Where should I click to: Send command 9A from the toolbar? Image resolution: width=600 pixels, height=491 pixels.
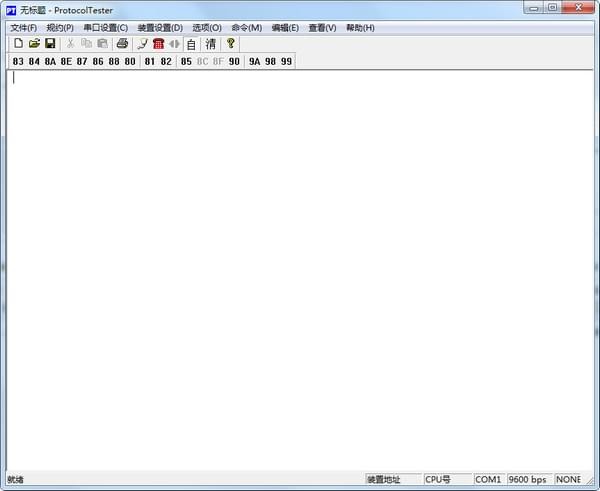pyautogui.click(x=254, y=61)
